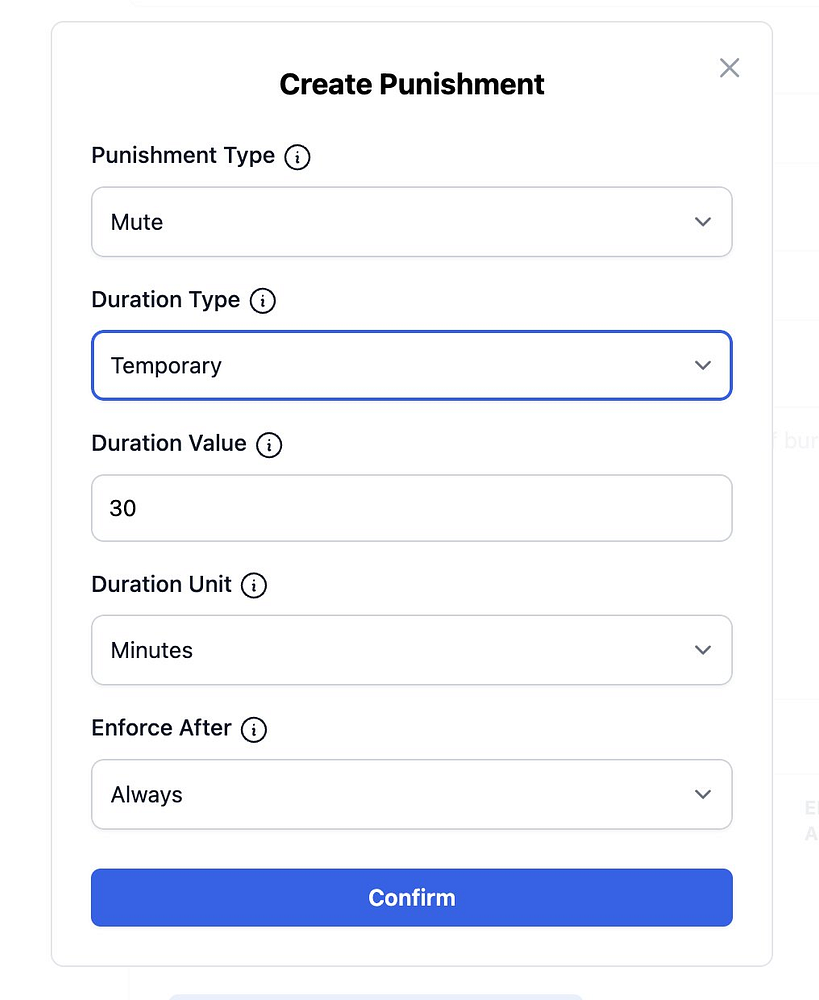Show info for Duration Type
The image size is (819, 1000).
263,301
